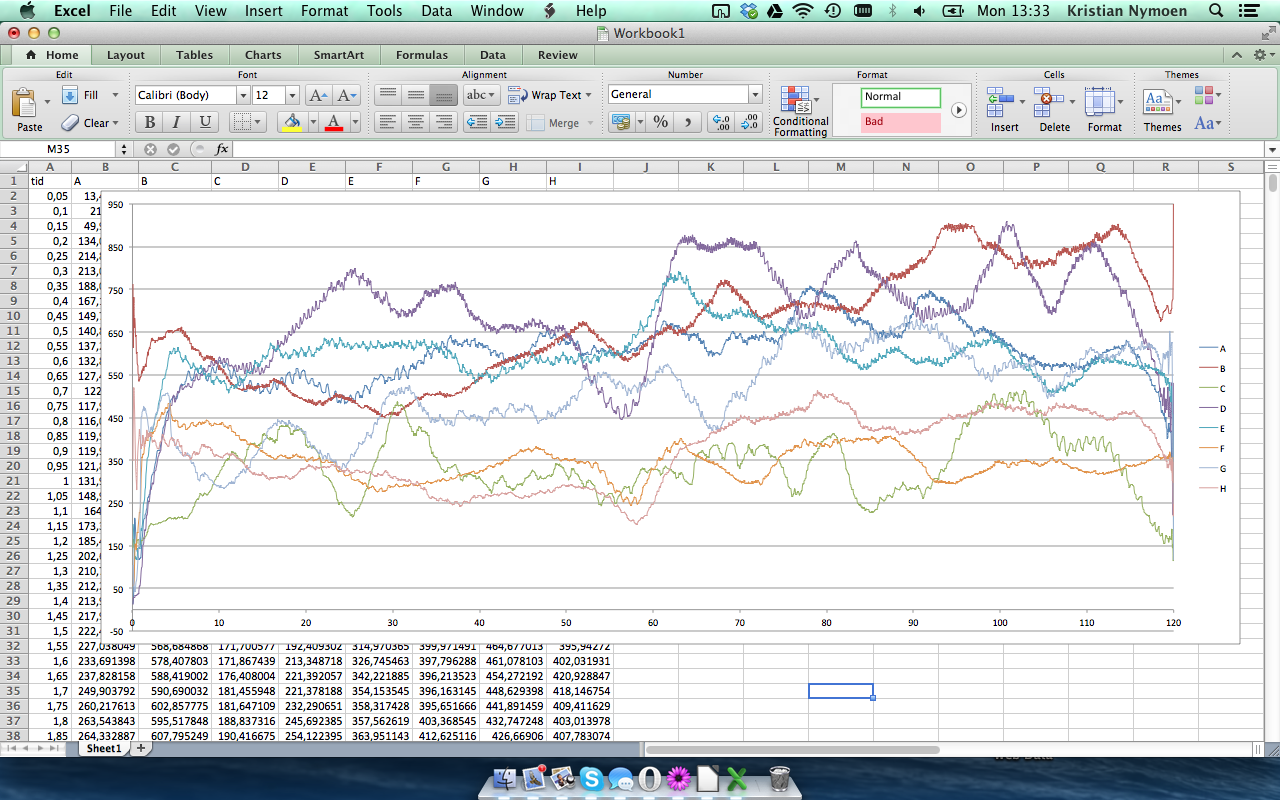Set vertical alignment to bottom
The height and width of the screenshot is (800, 1280).
(x=444, y=95)
